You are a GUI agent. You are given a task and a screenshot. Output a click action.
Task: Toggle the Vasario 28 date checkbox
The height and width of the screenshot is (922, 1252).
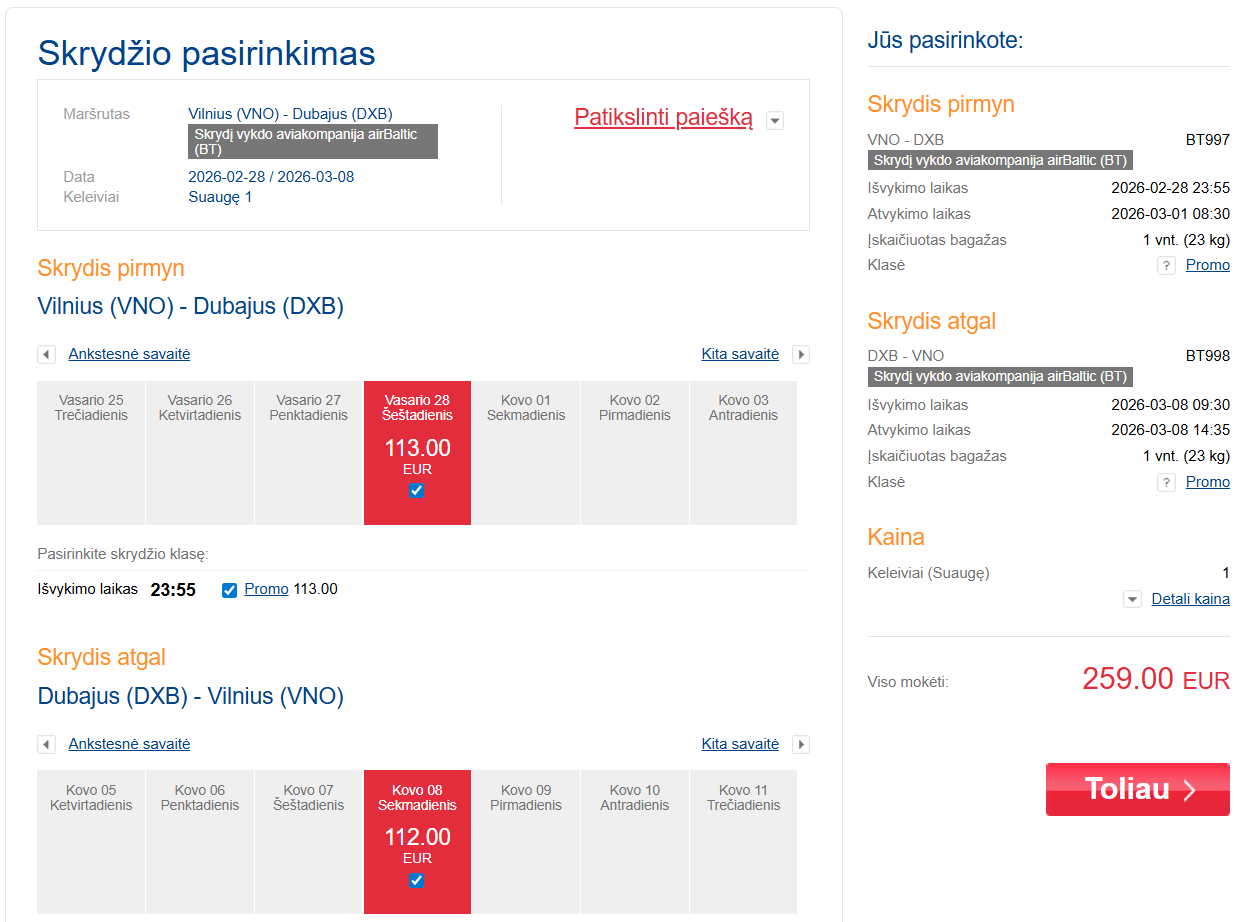417,491
